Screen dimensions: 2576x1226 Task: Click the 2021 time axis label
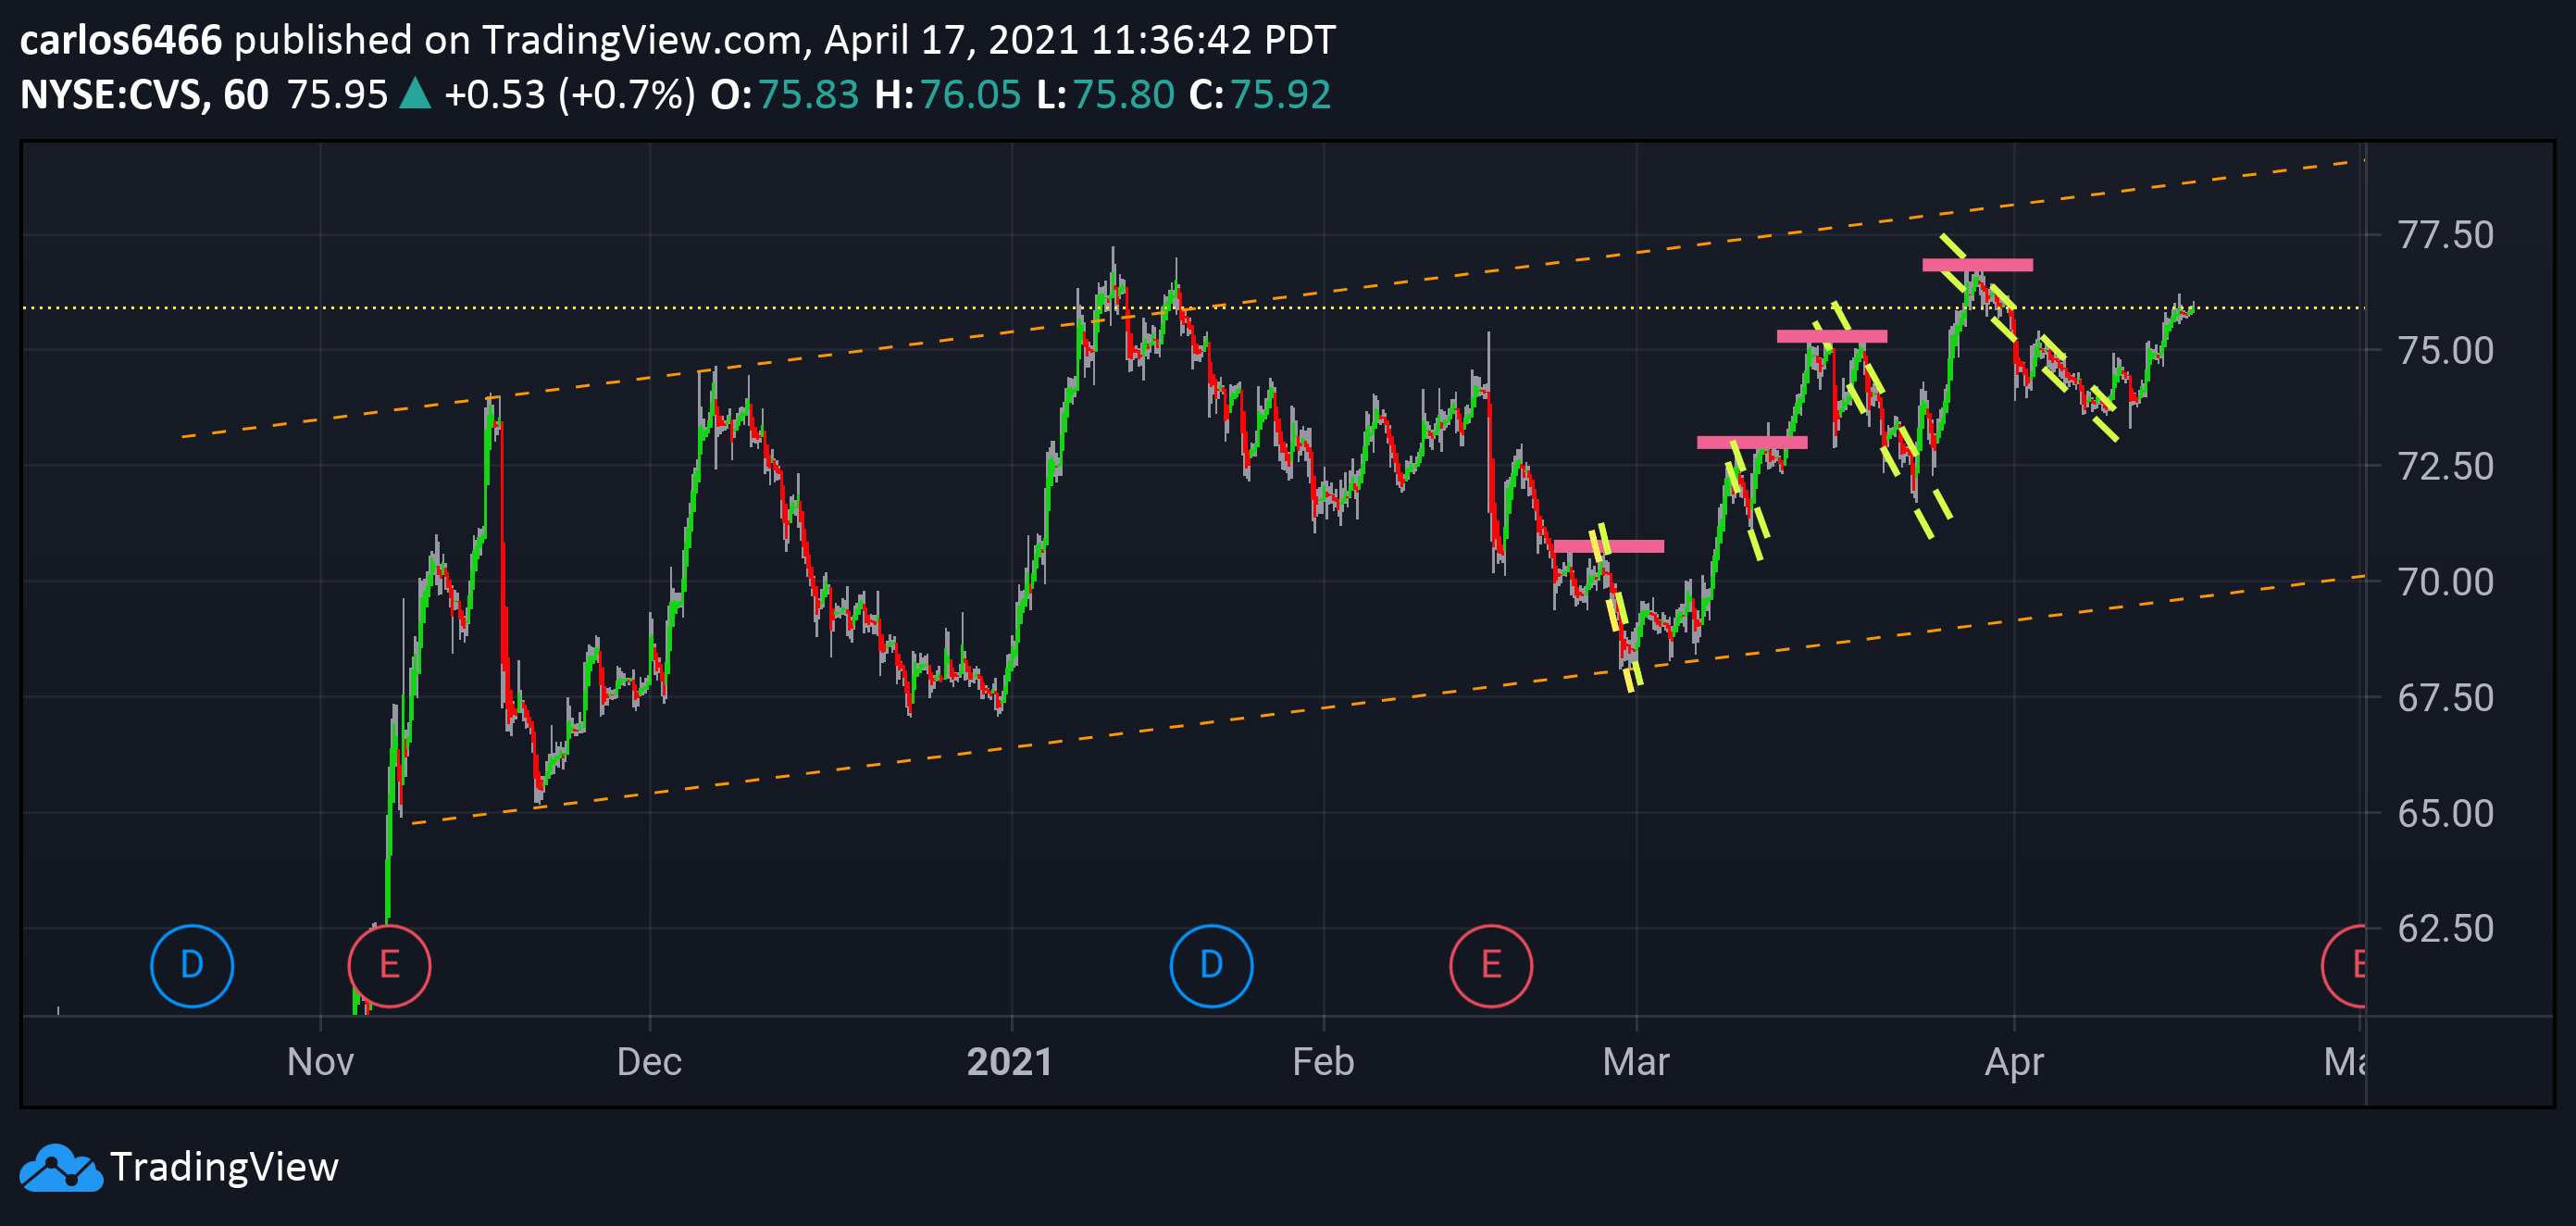(1010, 1061)
